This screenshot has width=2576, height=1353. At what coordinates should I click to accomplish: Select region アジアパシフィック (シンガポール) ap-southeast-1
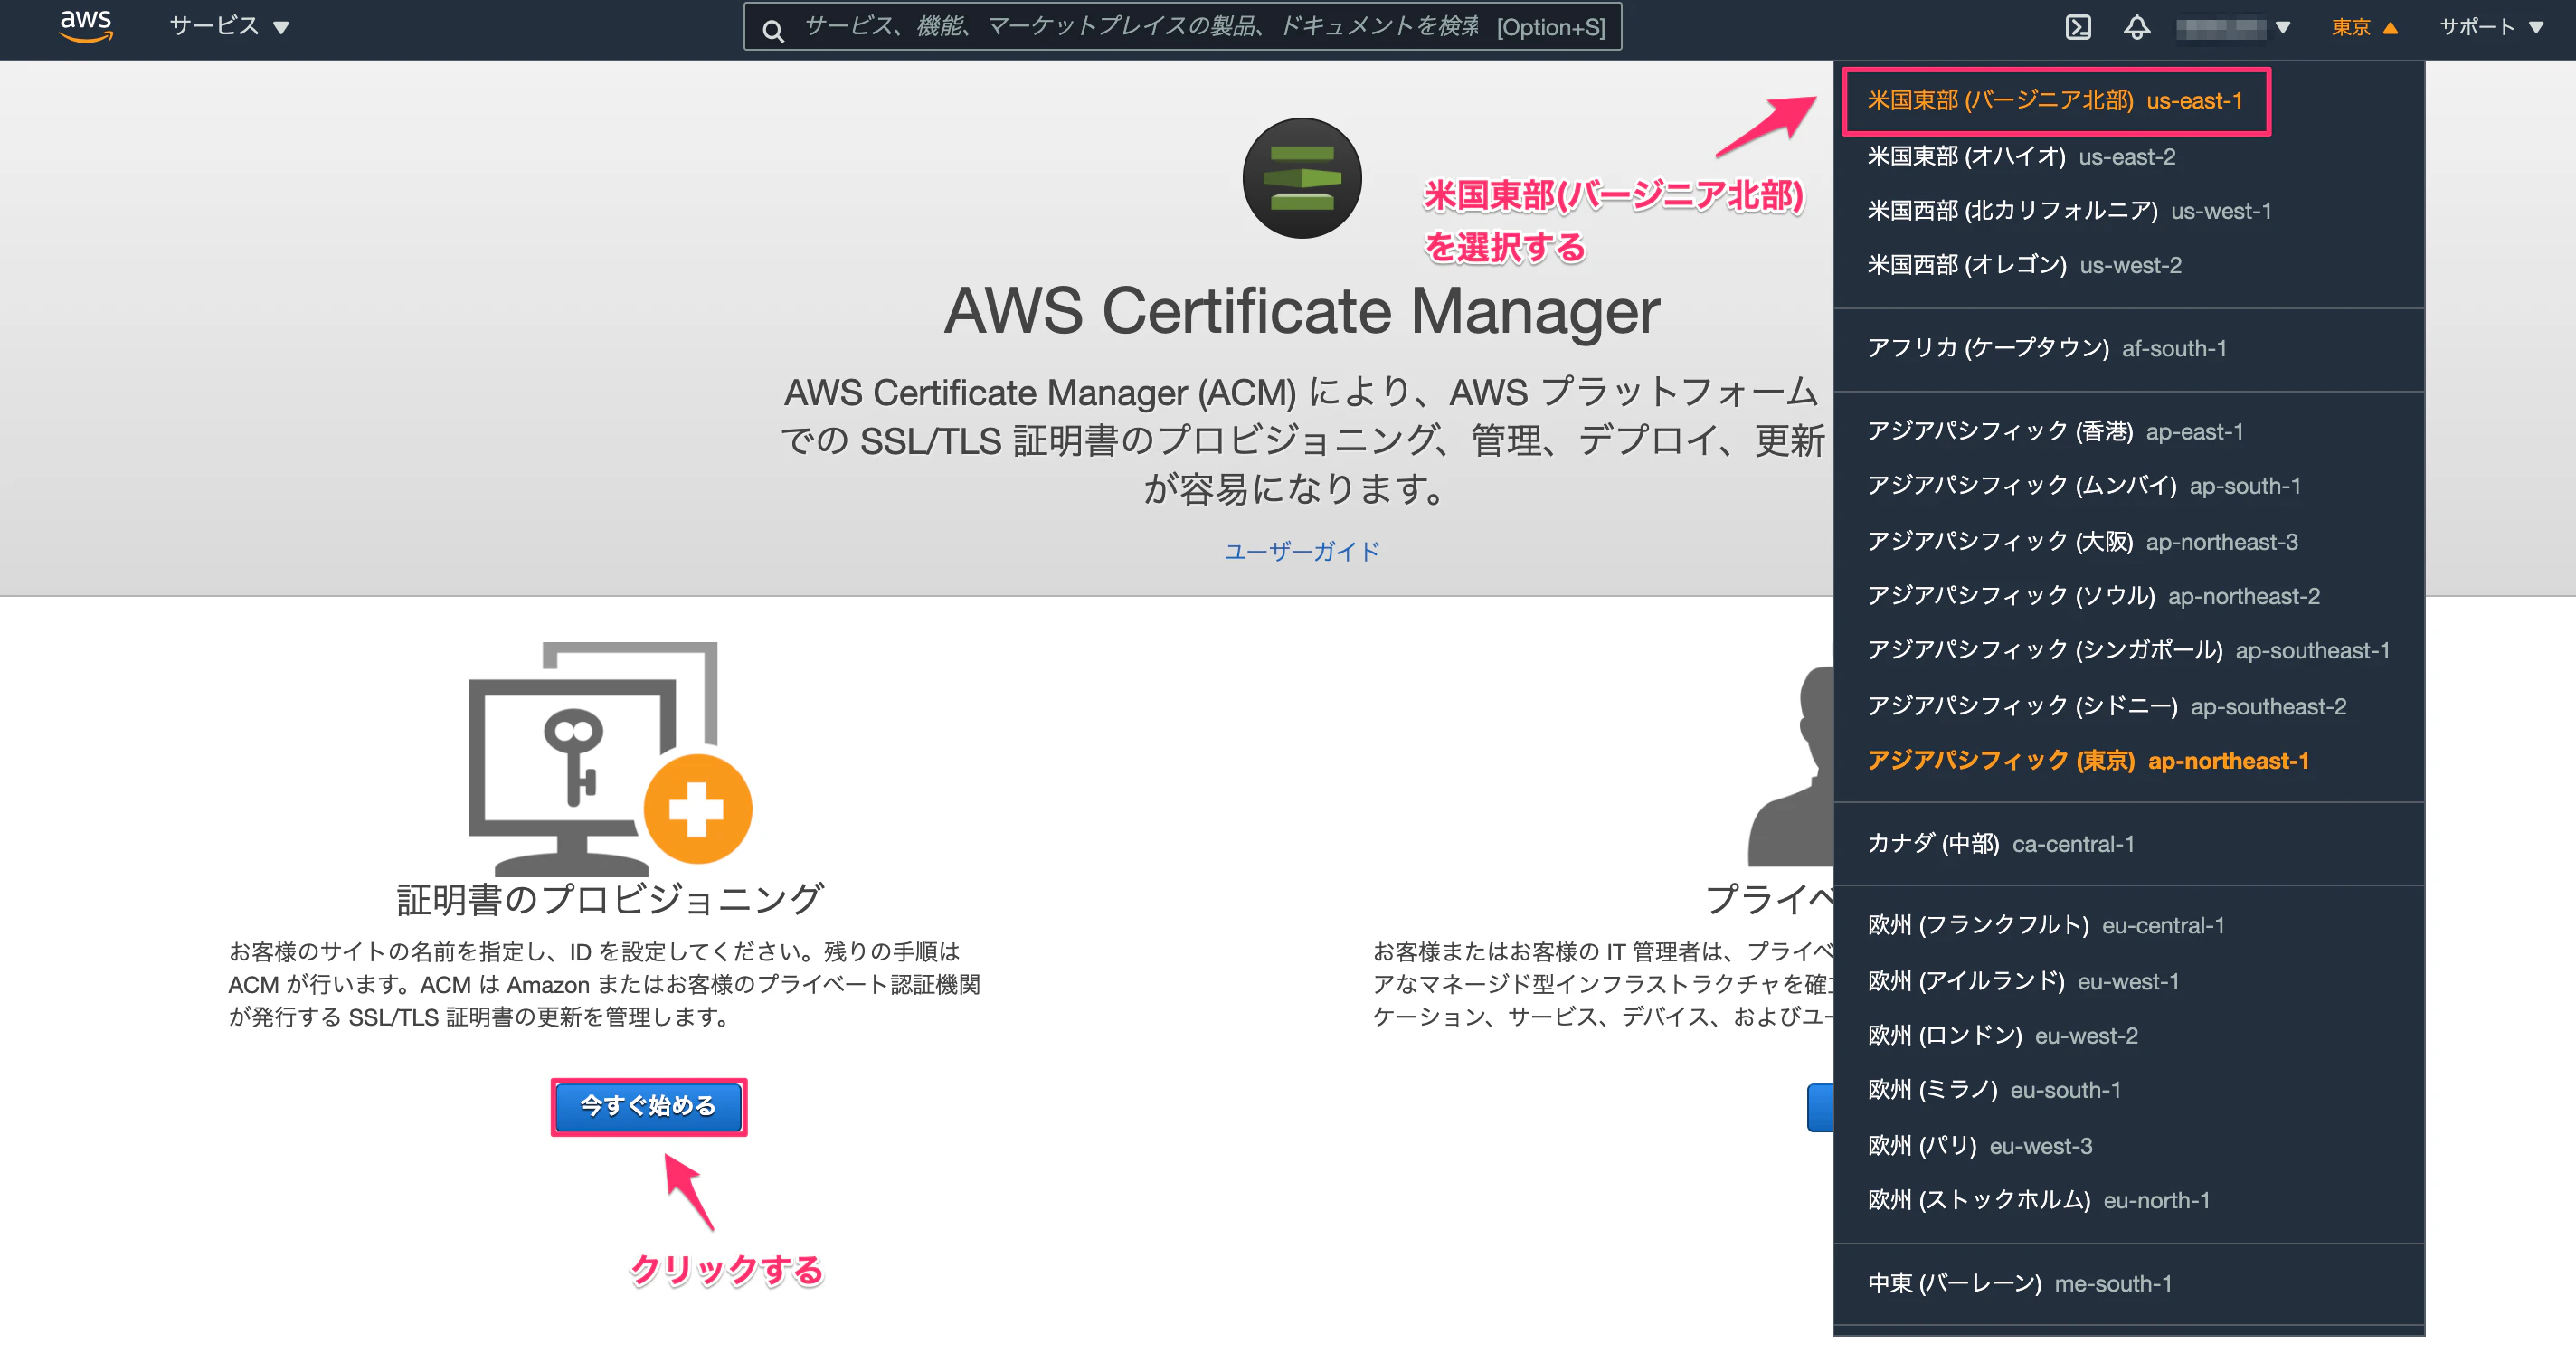[x=2128, y=650]
